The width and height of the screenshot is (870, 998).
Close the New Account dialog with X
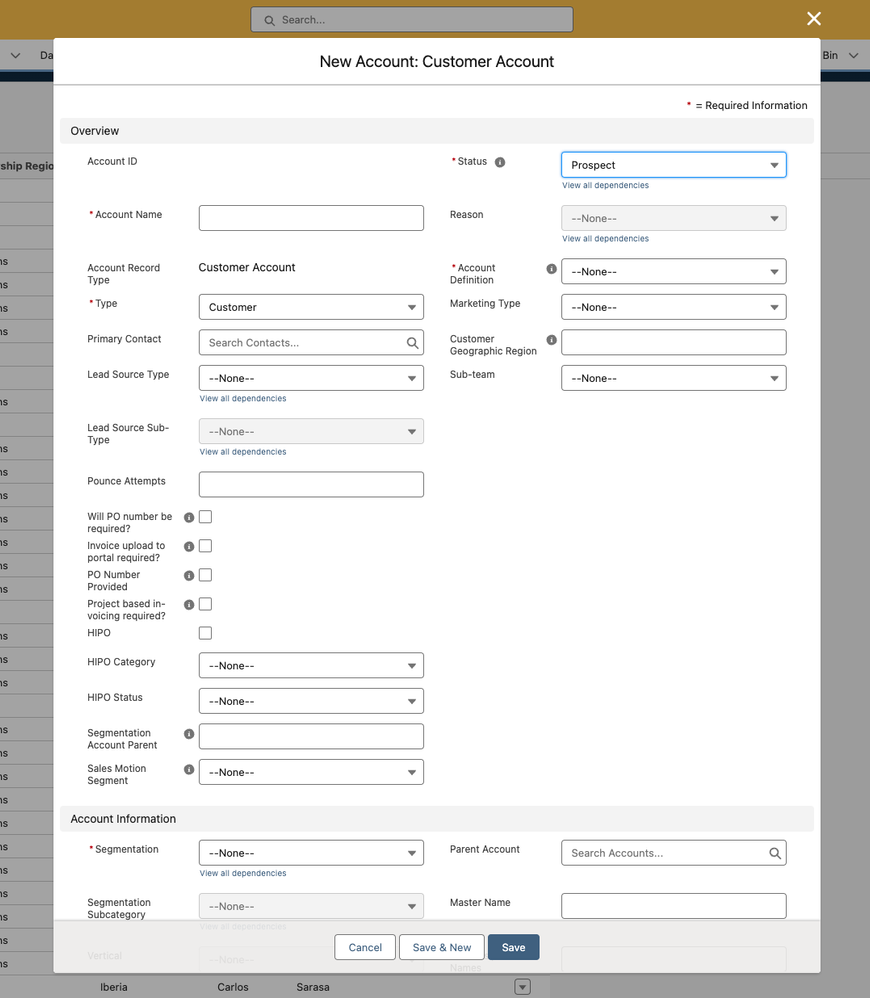point(814,18)
